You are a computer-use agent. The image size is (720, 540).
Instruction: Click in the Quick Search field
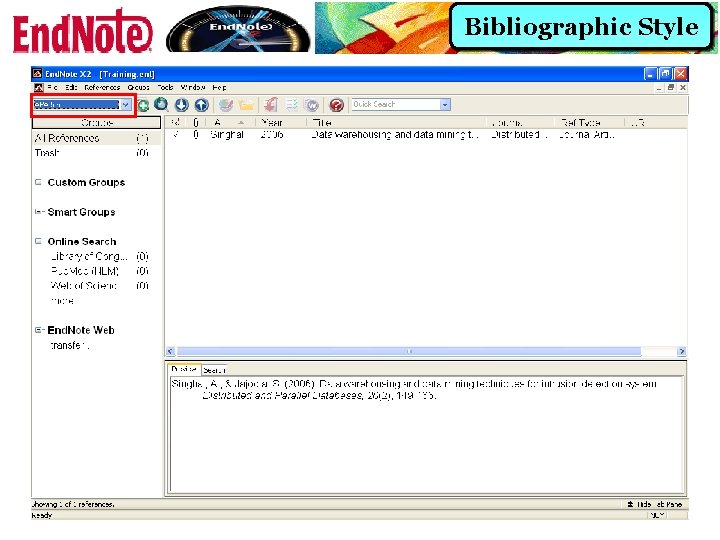click(x=396, y=105)
